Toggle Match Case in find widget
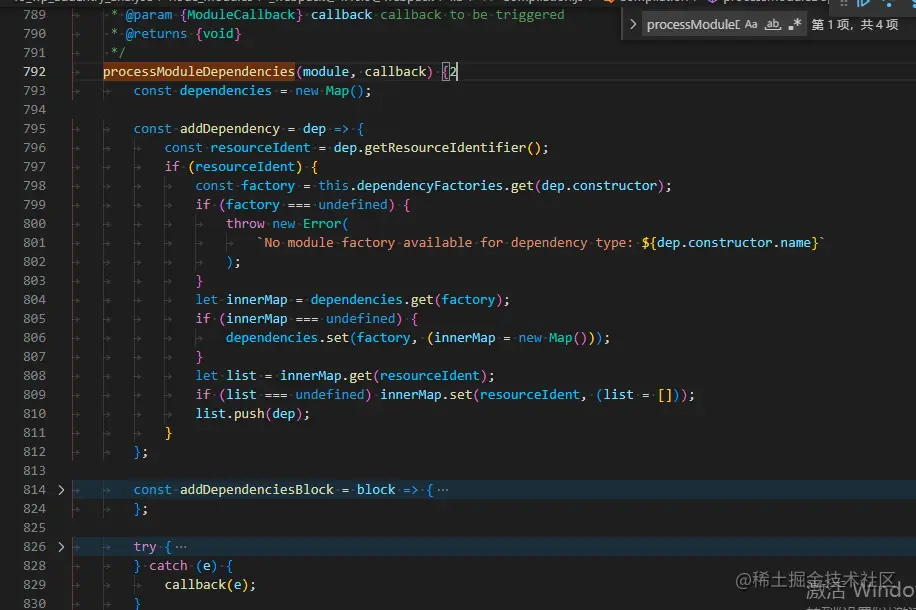This screenshot has height=610, width=916. coord(751,25)
